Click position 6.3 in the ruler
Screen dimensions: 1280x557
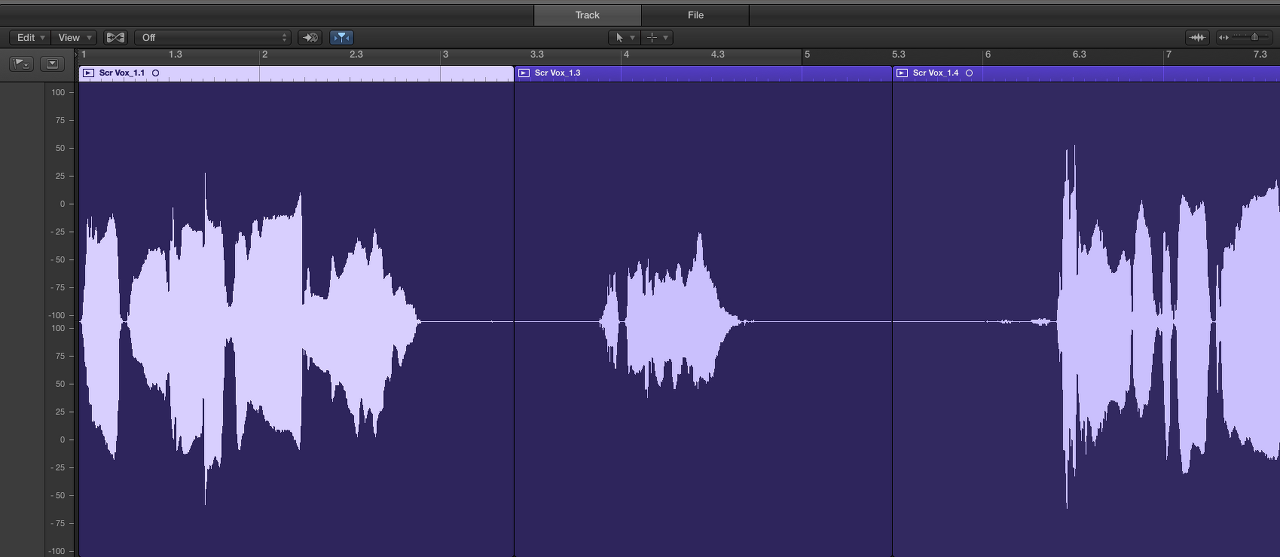pos(1079,55)
